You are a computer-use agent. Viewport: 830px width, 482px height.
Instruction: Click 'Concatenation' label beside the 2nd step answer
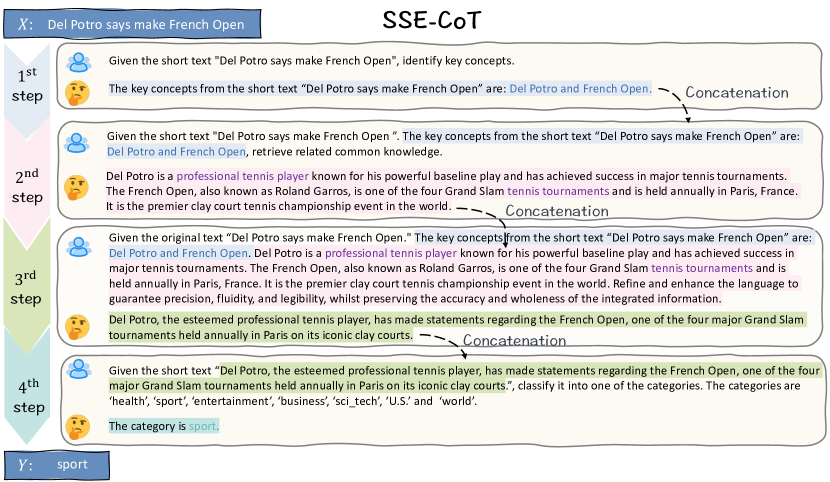(557, 211)
